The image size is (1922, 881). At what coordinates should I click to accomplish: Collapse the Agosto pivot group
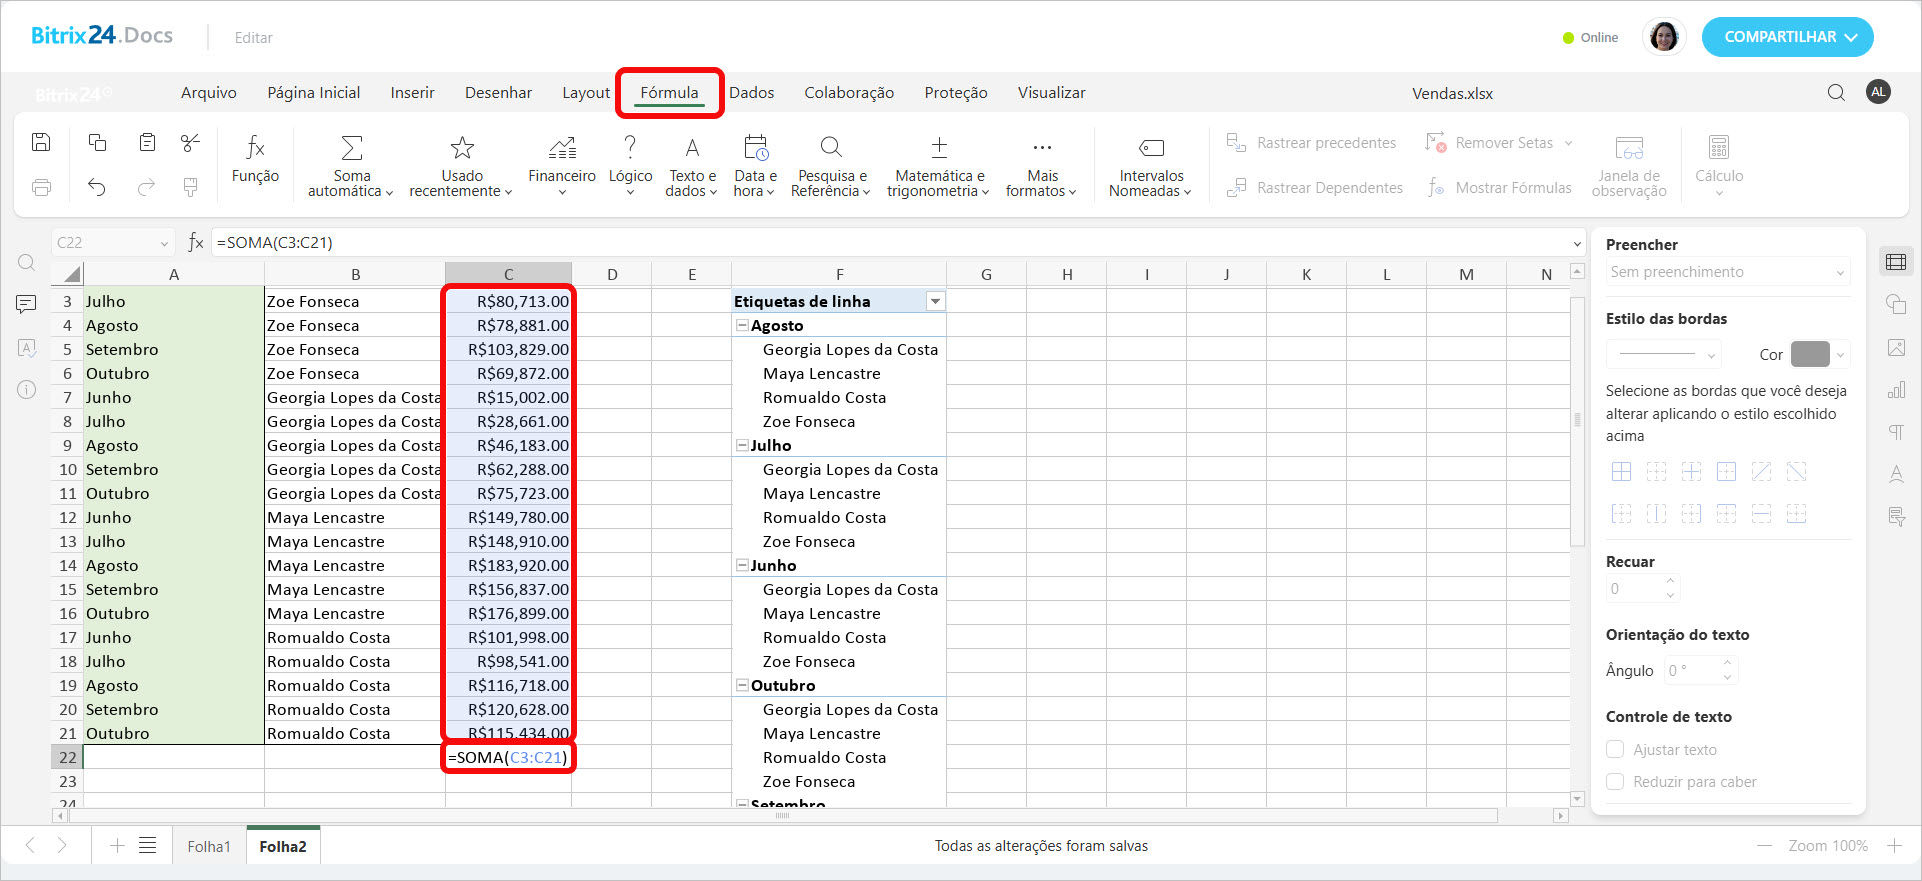tap(743, 325)
